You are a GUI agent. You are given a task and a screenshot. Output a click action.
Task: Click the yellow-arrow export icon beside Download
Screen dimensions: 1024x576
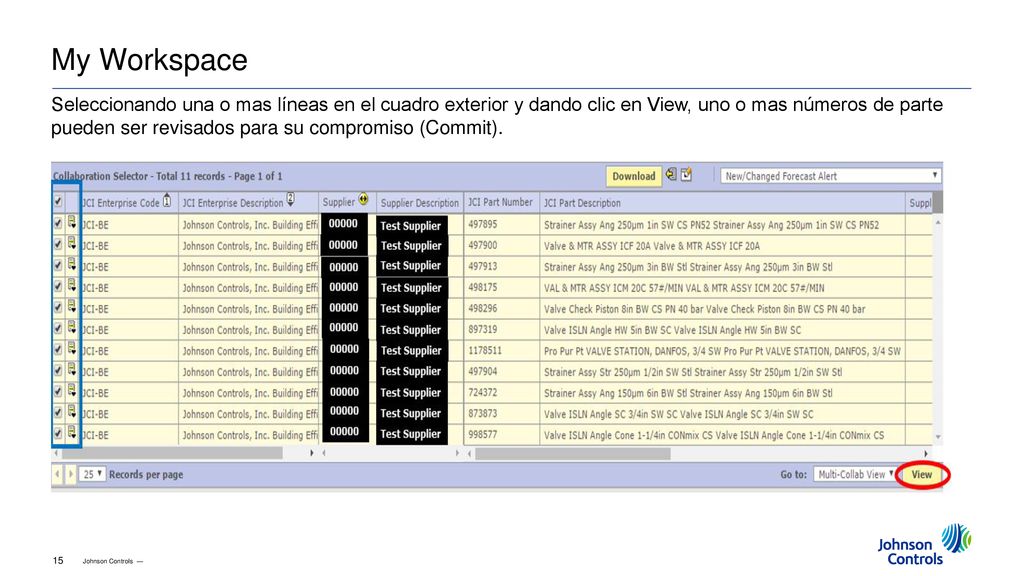[671, 175]
